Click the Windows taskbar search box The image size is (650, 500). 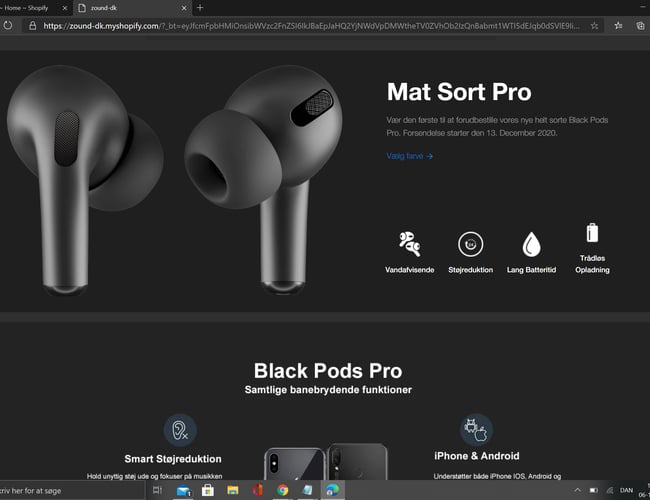70,491
